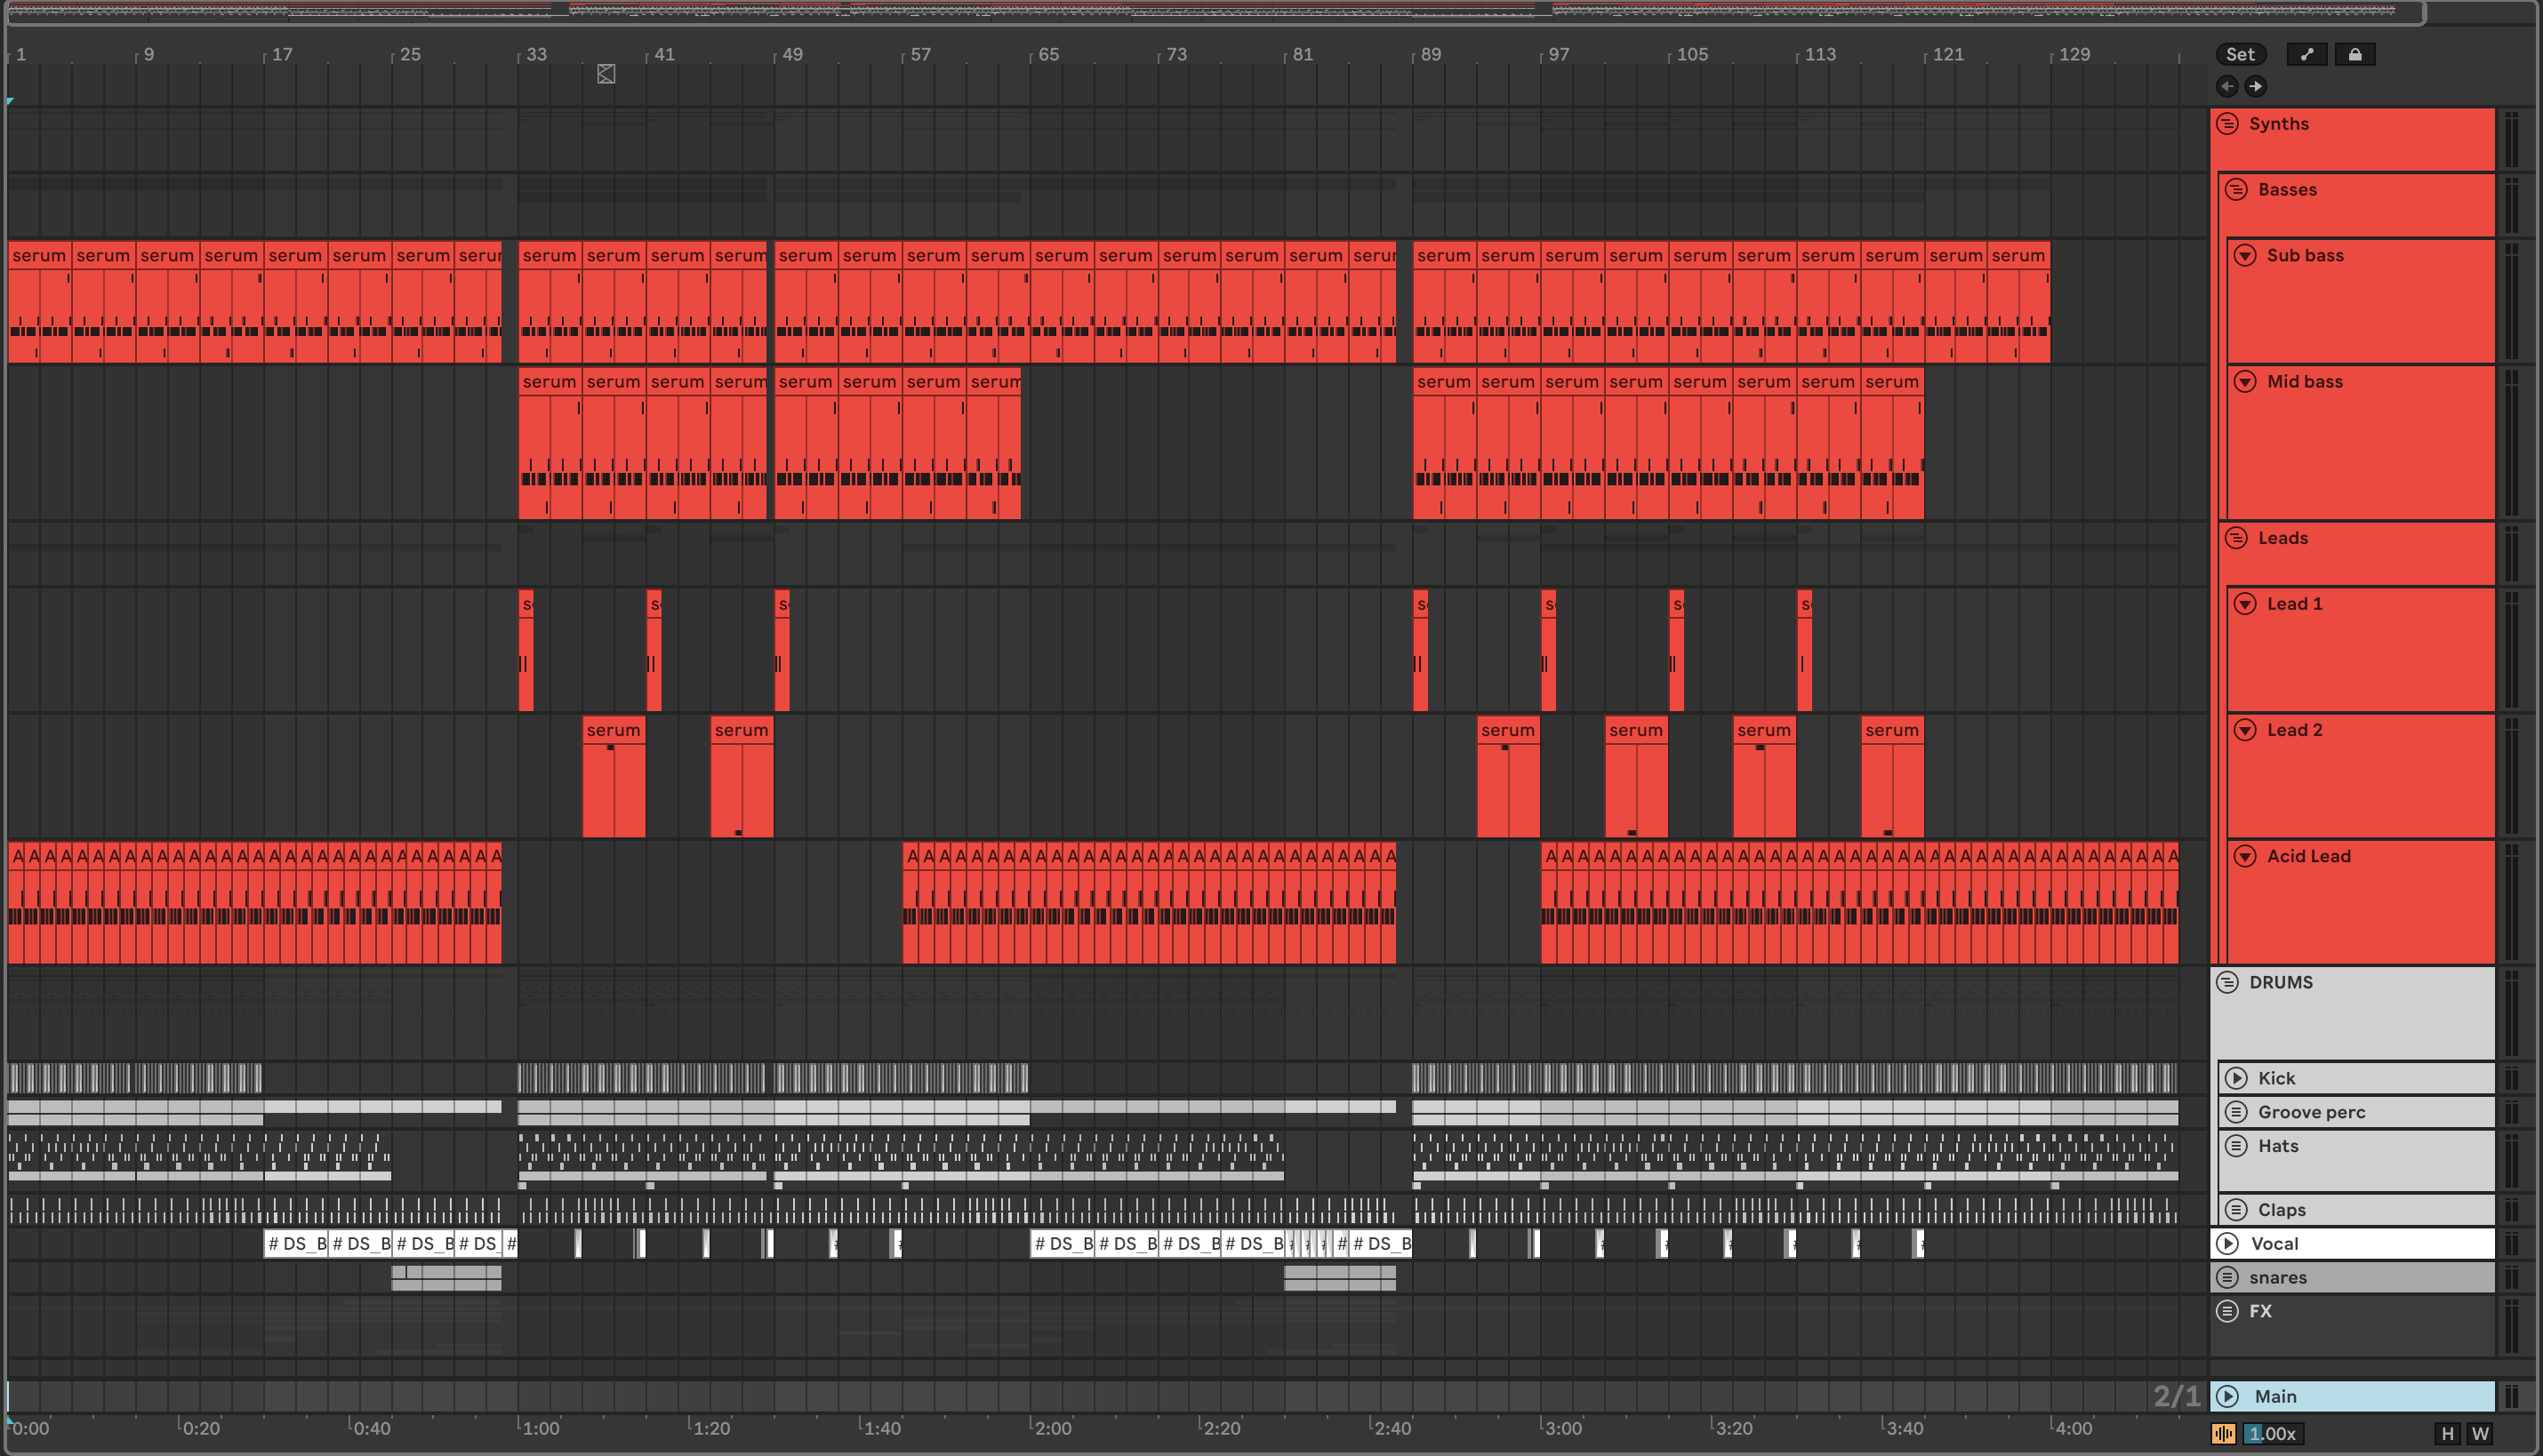Jump to next locator arrow

pyautogui.click(x=2255, y=86)
